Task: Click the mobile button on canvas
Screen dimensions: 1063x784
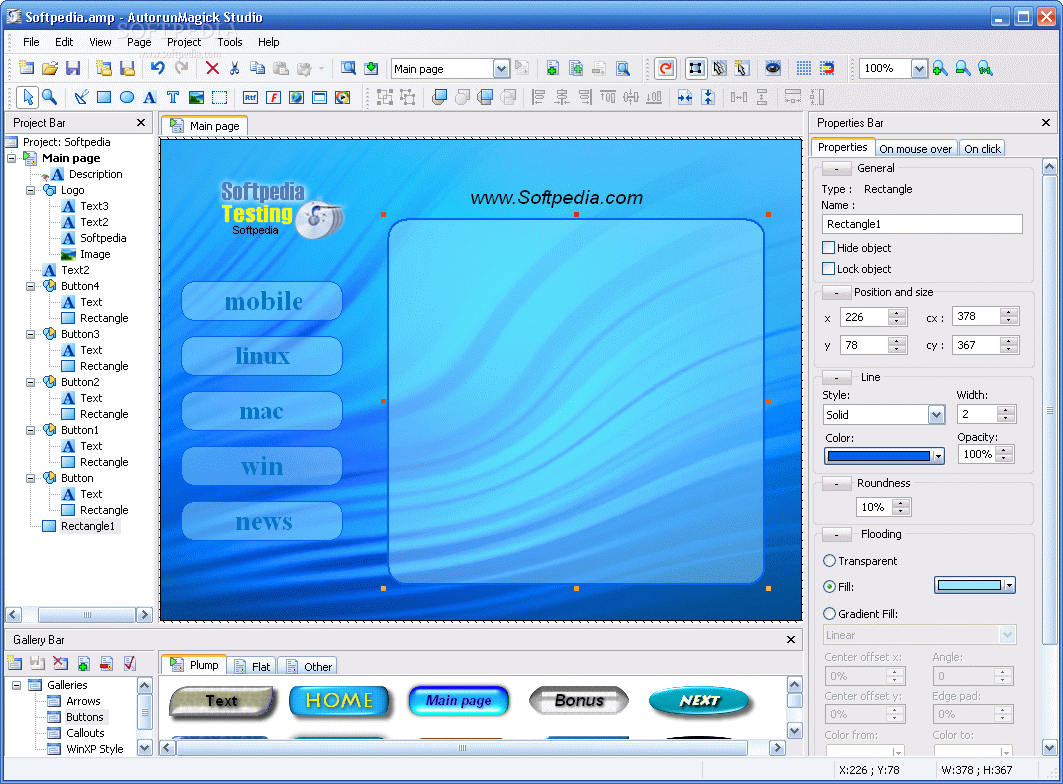Action: tap(262, 301)
